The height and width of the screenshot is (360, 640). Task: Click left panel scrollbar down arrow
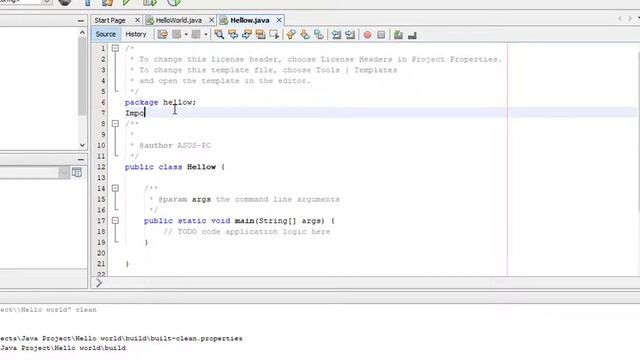pyautogui.click(x=82, y=145)
